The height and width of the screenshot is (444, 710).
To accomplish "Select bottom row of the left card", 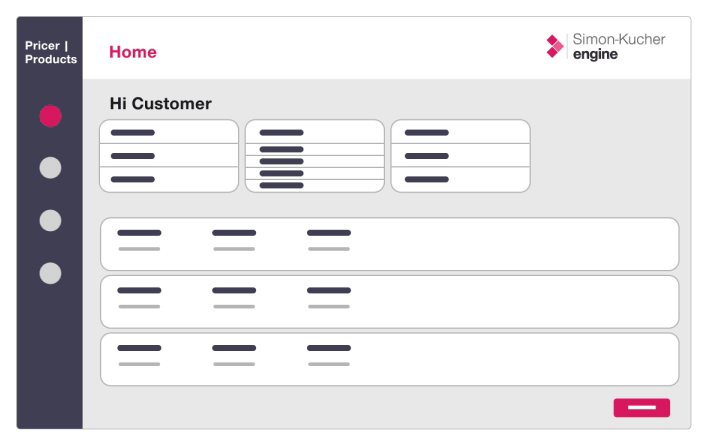I will pos(168,180).
